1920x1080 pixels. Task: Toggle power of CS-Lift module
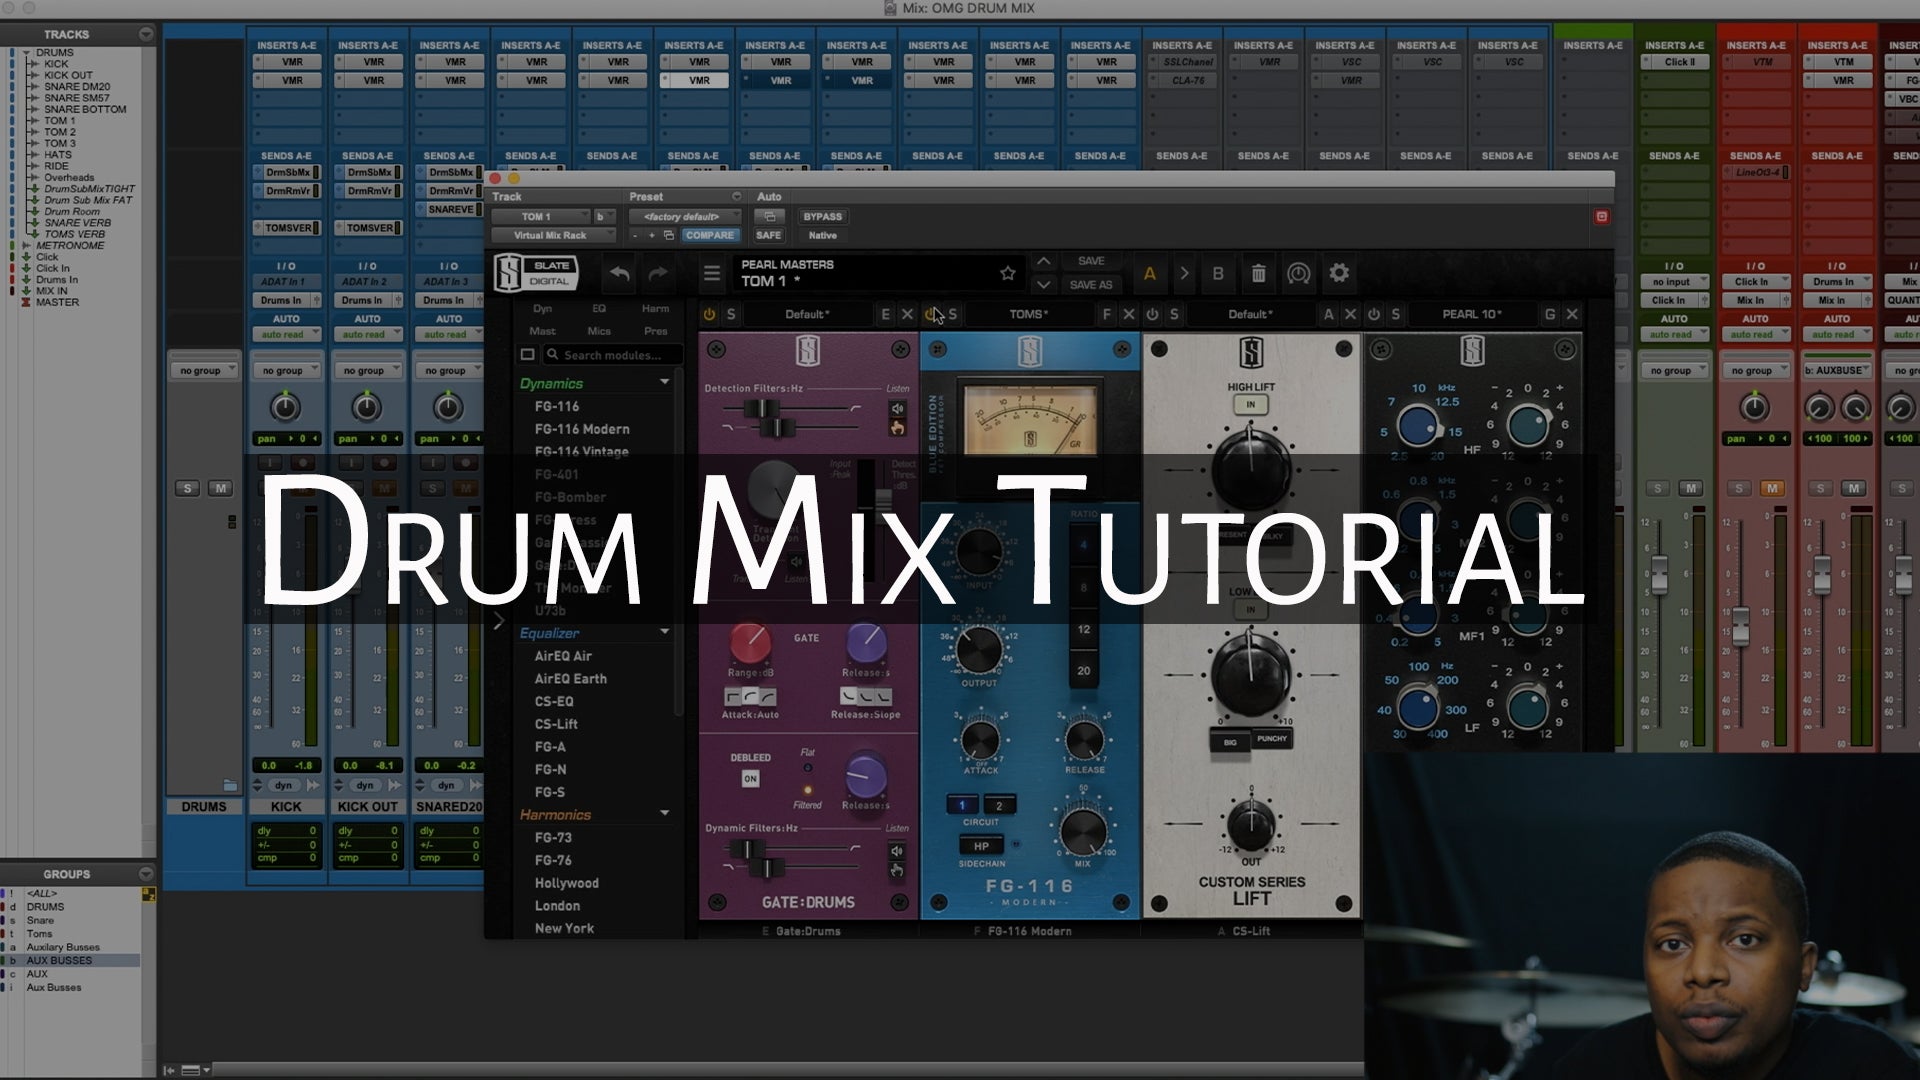click(1152, 314)
